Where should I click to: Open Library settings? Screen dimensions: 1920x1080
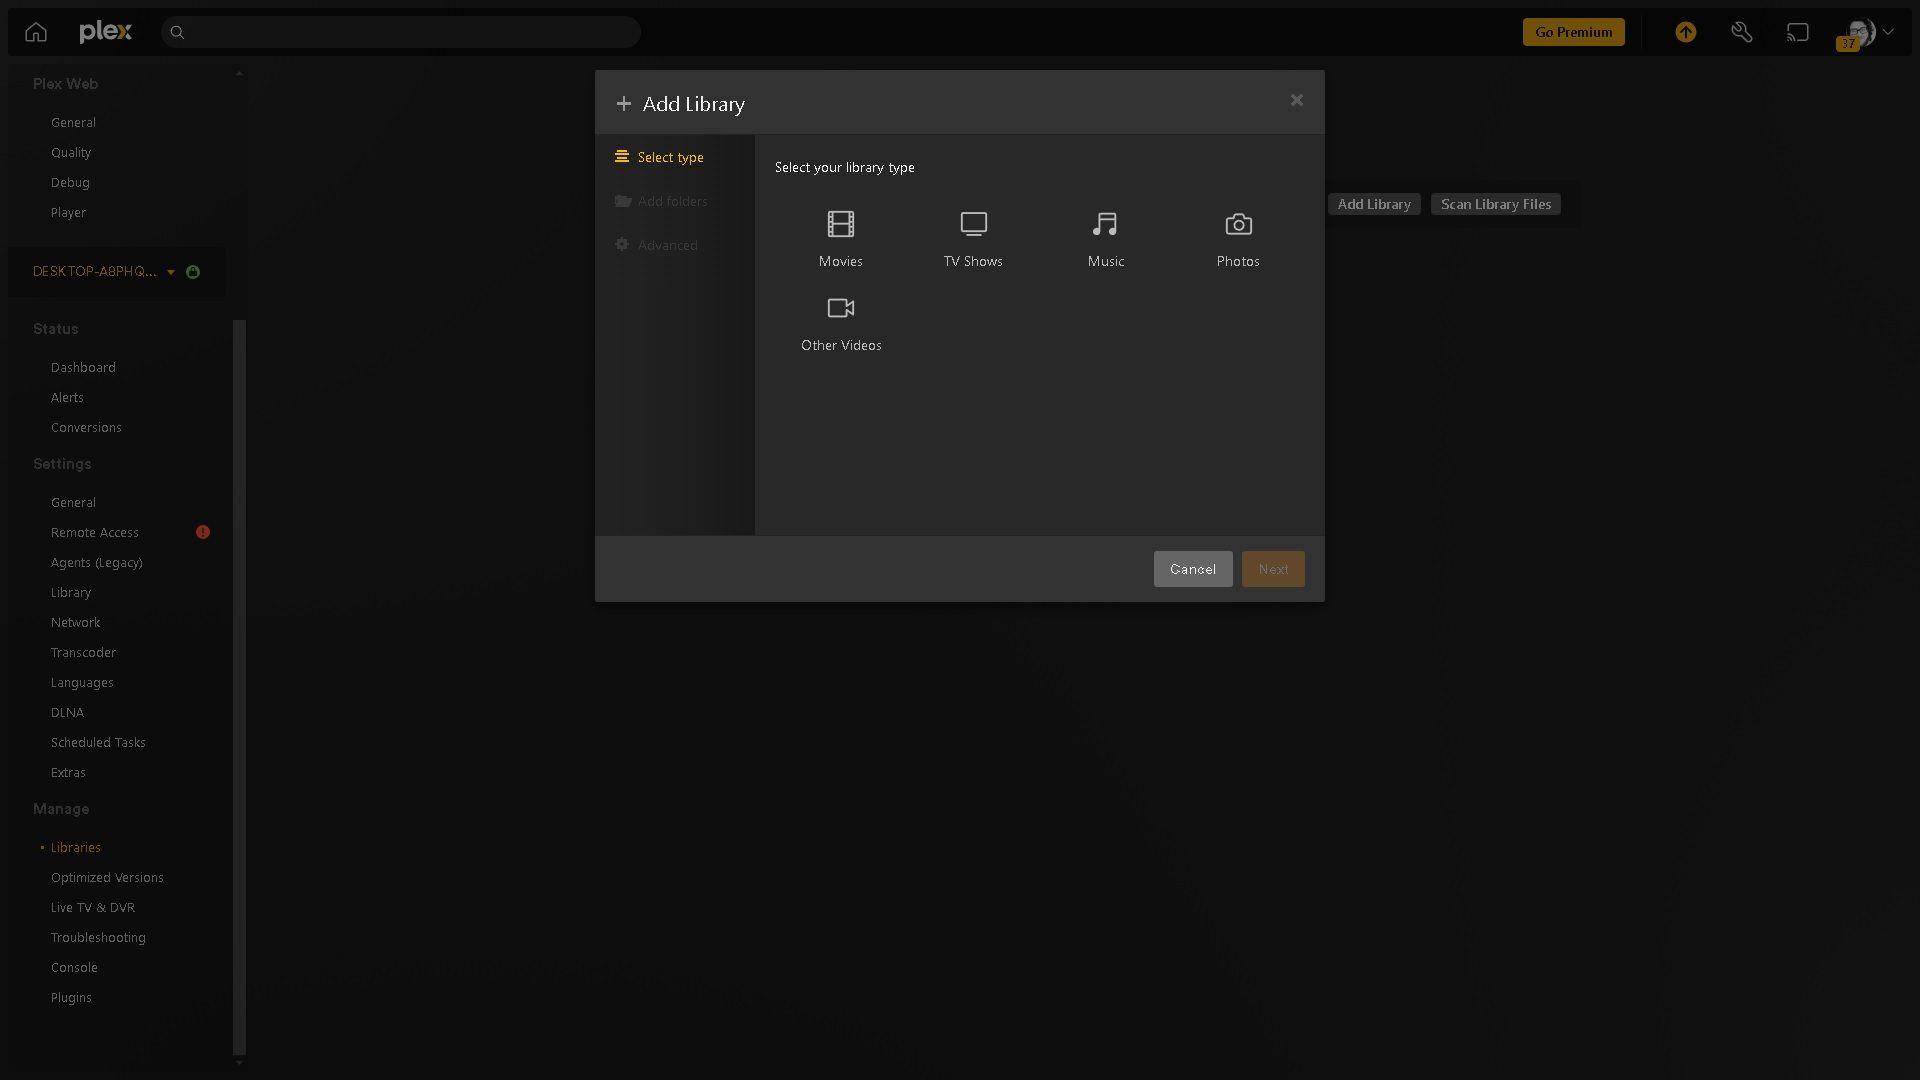[71, 592]
